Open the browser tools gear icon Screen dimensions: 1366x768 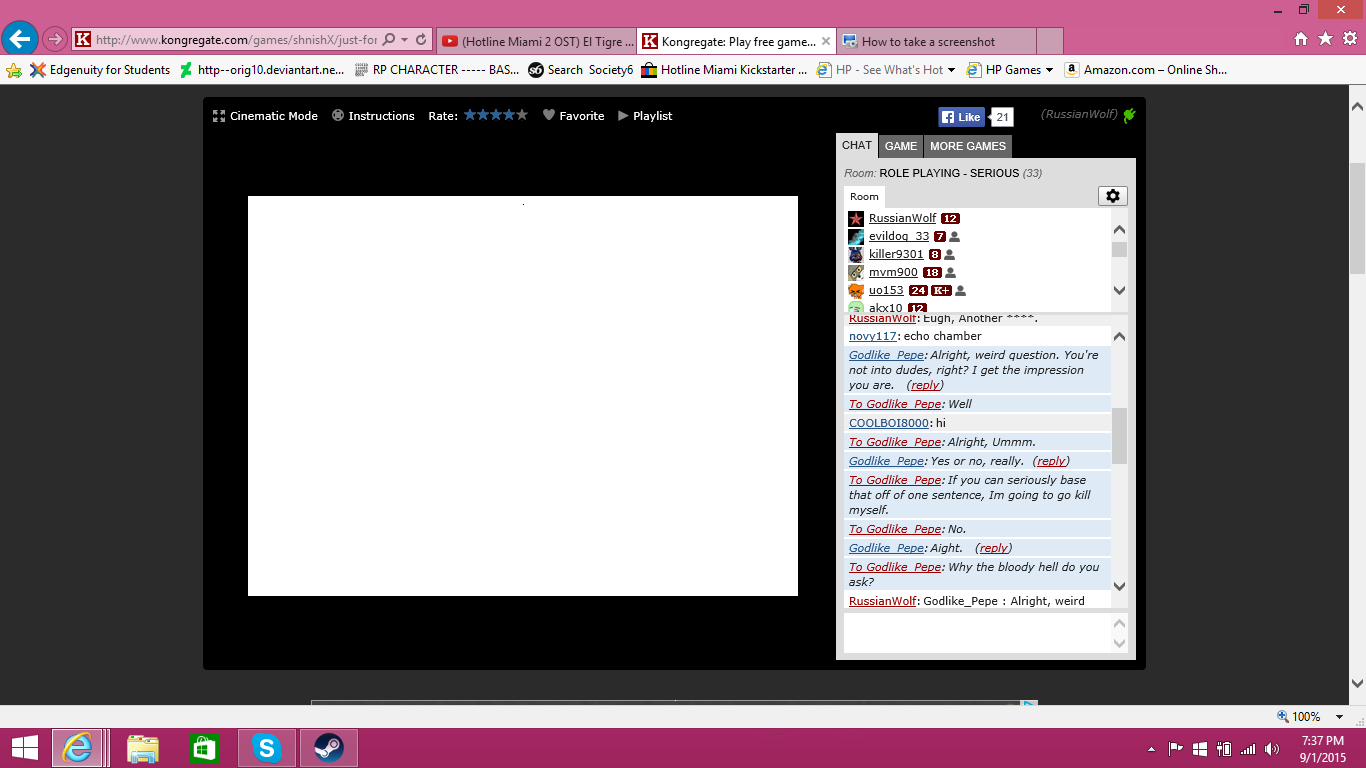pyautogui.click(x=1349, y=39)
